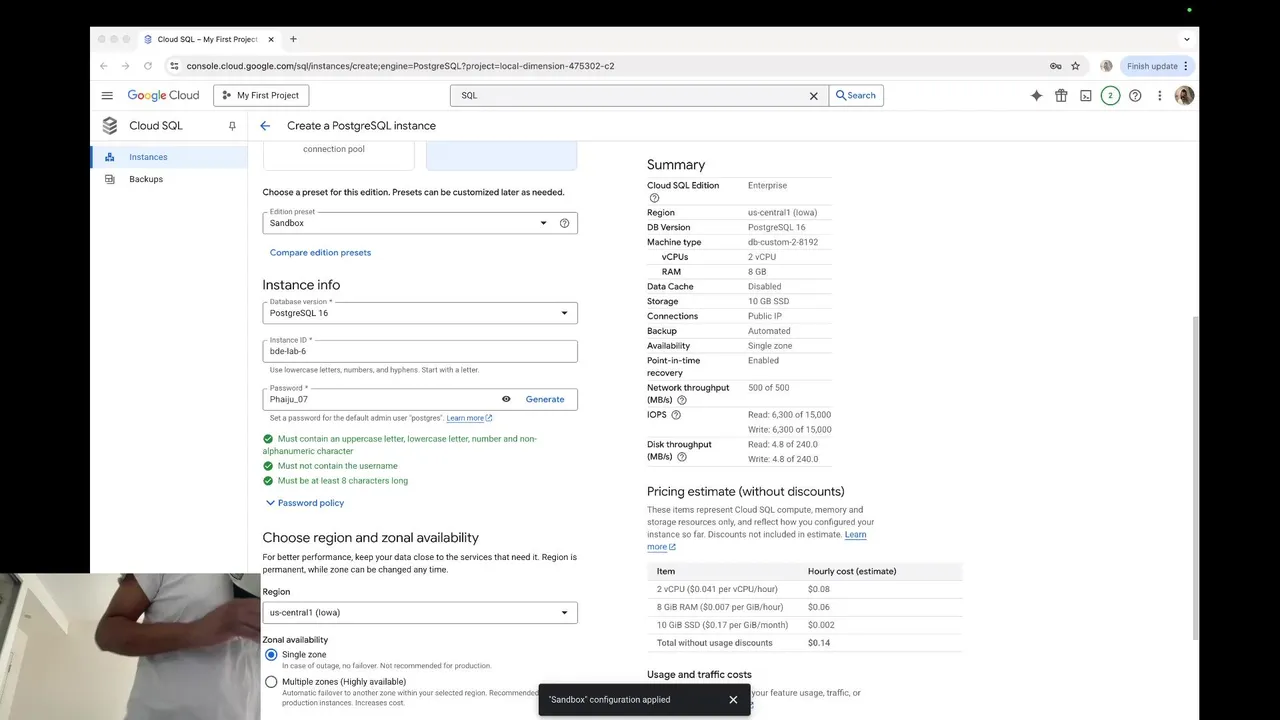
Task: Open a new browser tab
Action: pyautogui.click(x=293, y=39)
